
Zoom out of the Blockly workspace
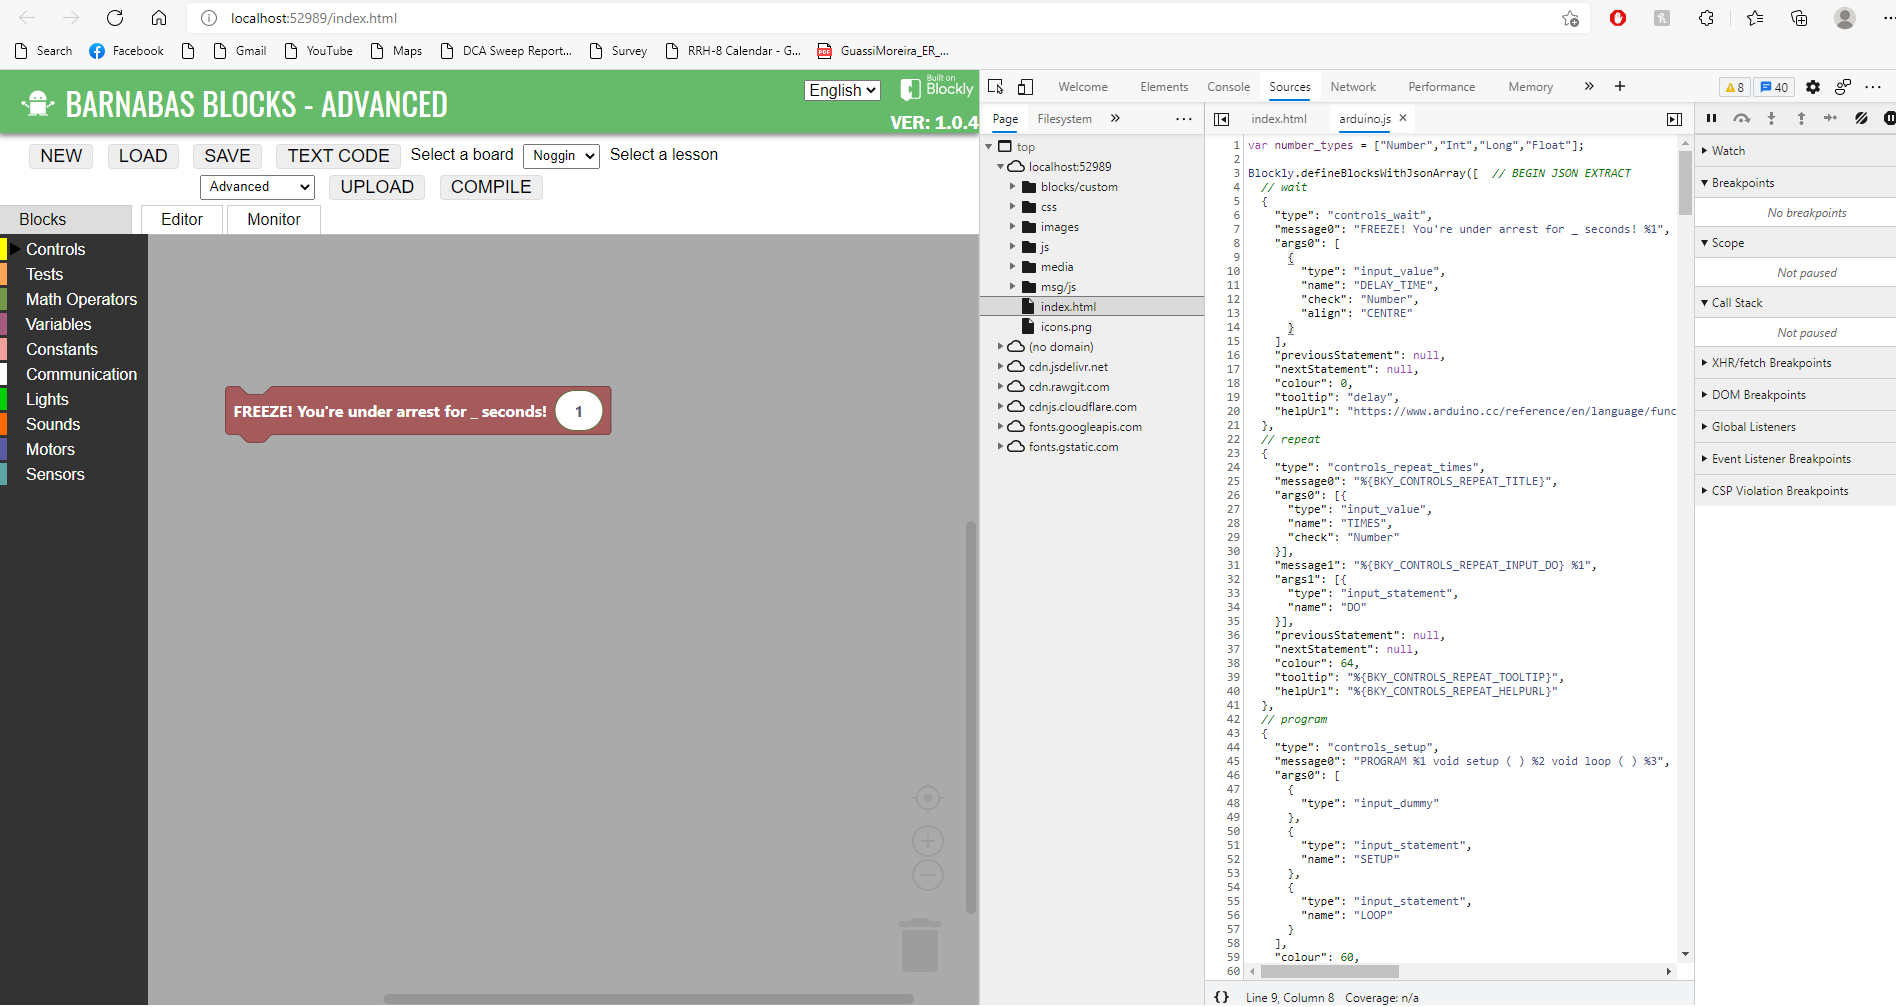pos(928,875)
